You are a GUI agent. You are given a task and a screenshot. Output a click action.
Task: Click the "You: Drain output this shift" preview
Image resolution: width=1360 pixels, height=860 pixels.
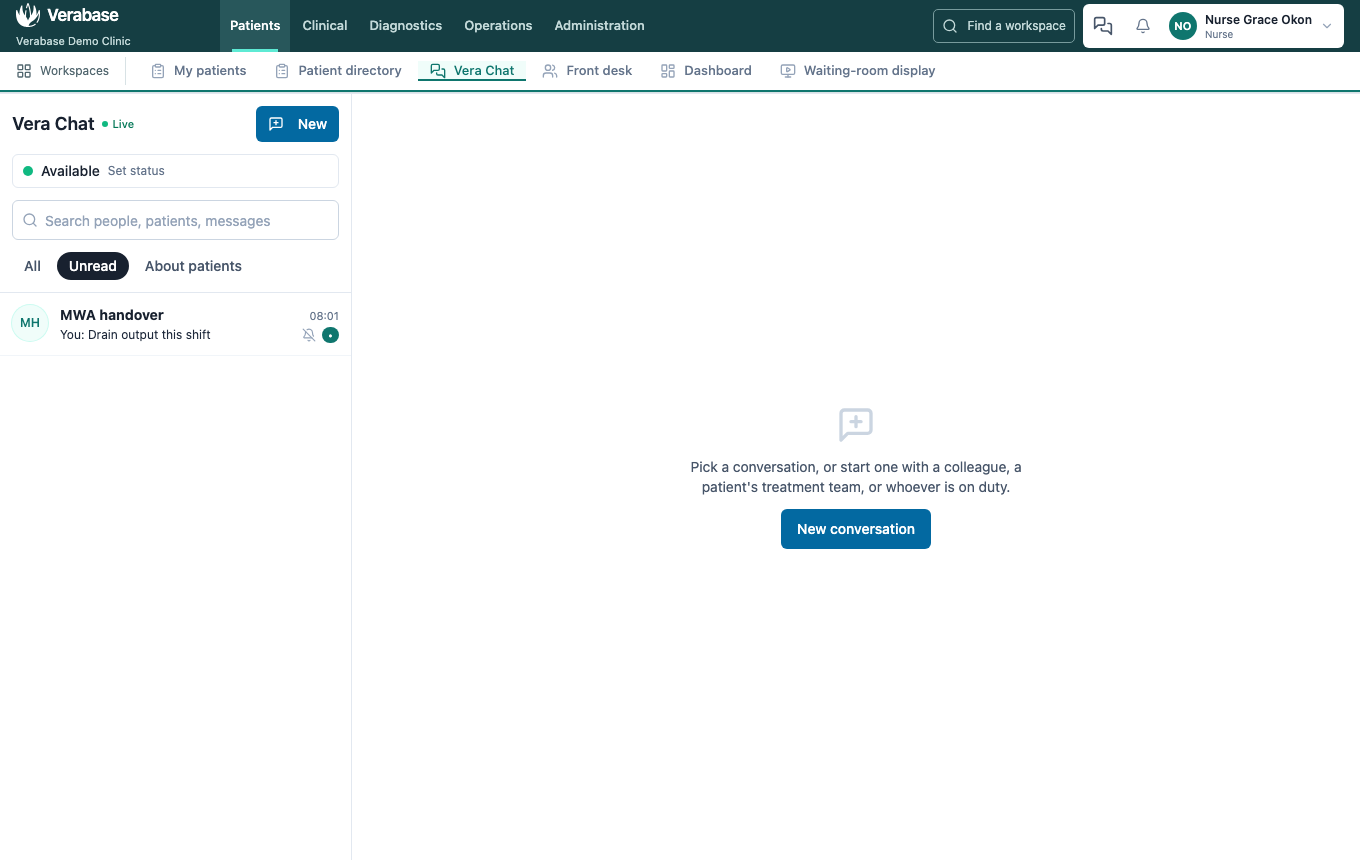[x=135, y=335]
